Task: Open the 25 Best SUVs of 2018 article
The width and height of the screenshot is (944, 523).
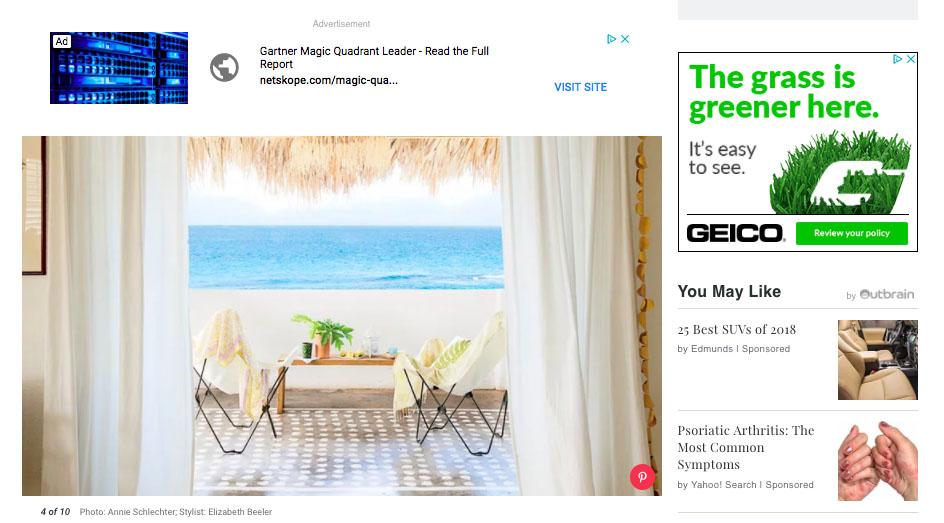Action: coord(736,330)
